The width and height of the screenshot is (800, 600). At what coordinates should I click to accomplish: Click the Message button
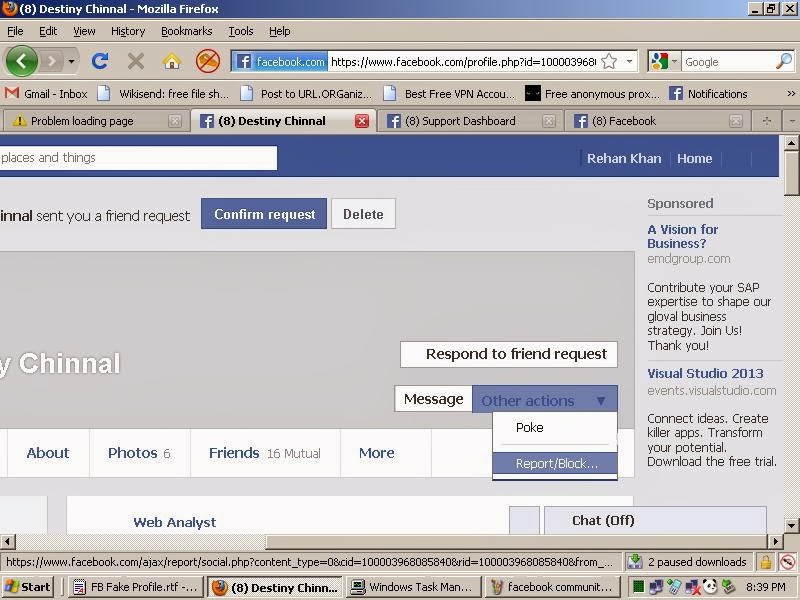pos(433,398)
